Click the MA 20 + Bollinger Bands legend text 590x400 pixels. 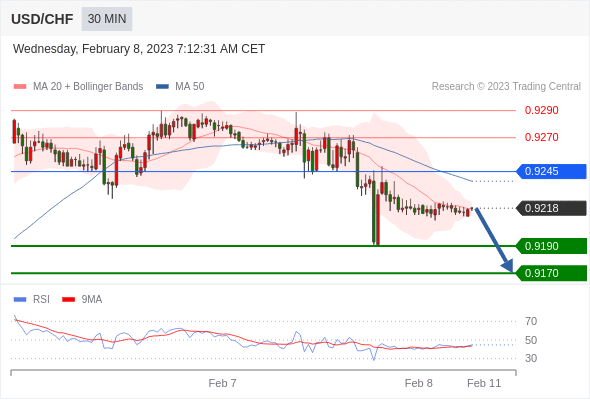[x=88, y=87]
